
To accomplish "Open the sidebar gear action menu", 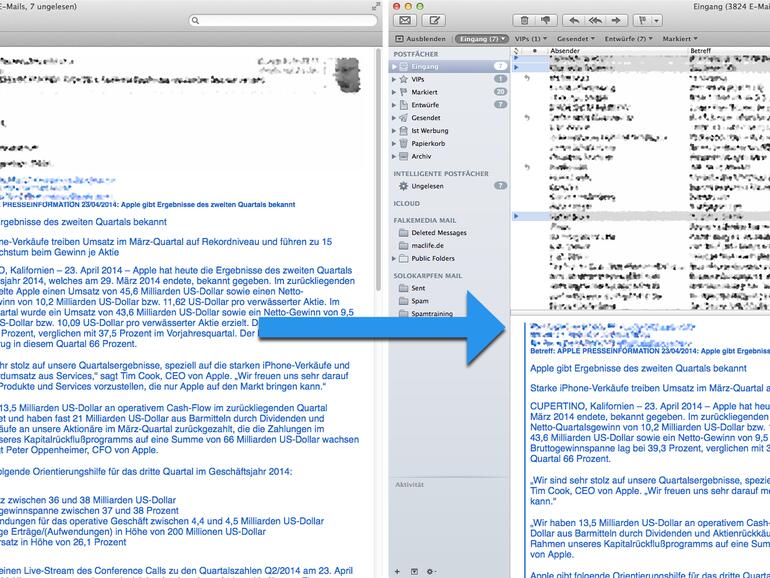I will pos(431,572).
